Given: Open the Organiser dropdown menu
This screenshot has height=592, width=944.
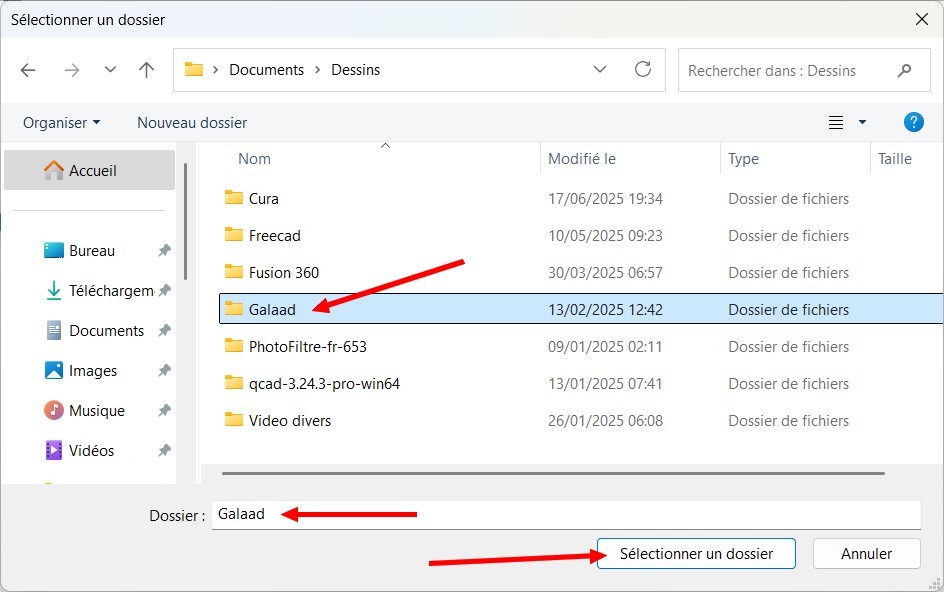Looking at the screenshot, I should click(62, 123).
